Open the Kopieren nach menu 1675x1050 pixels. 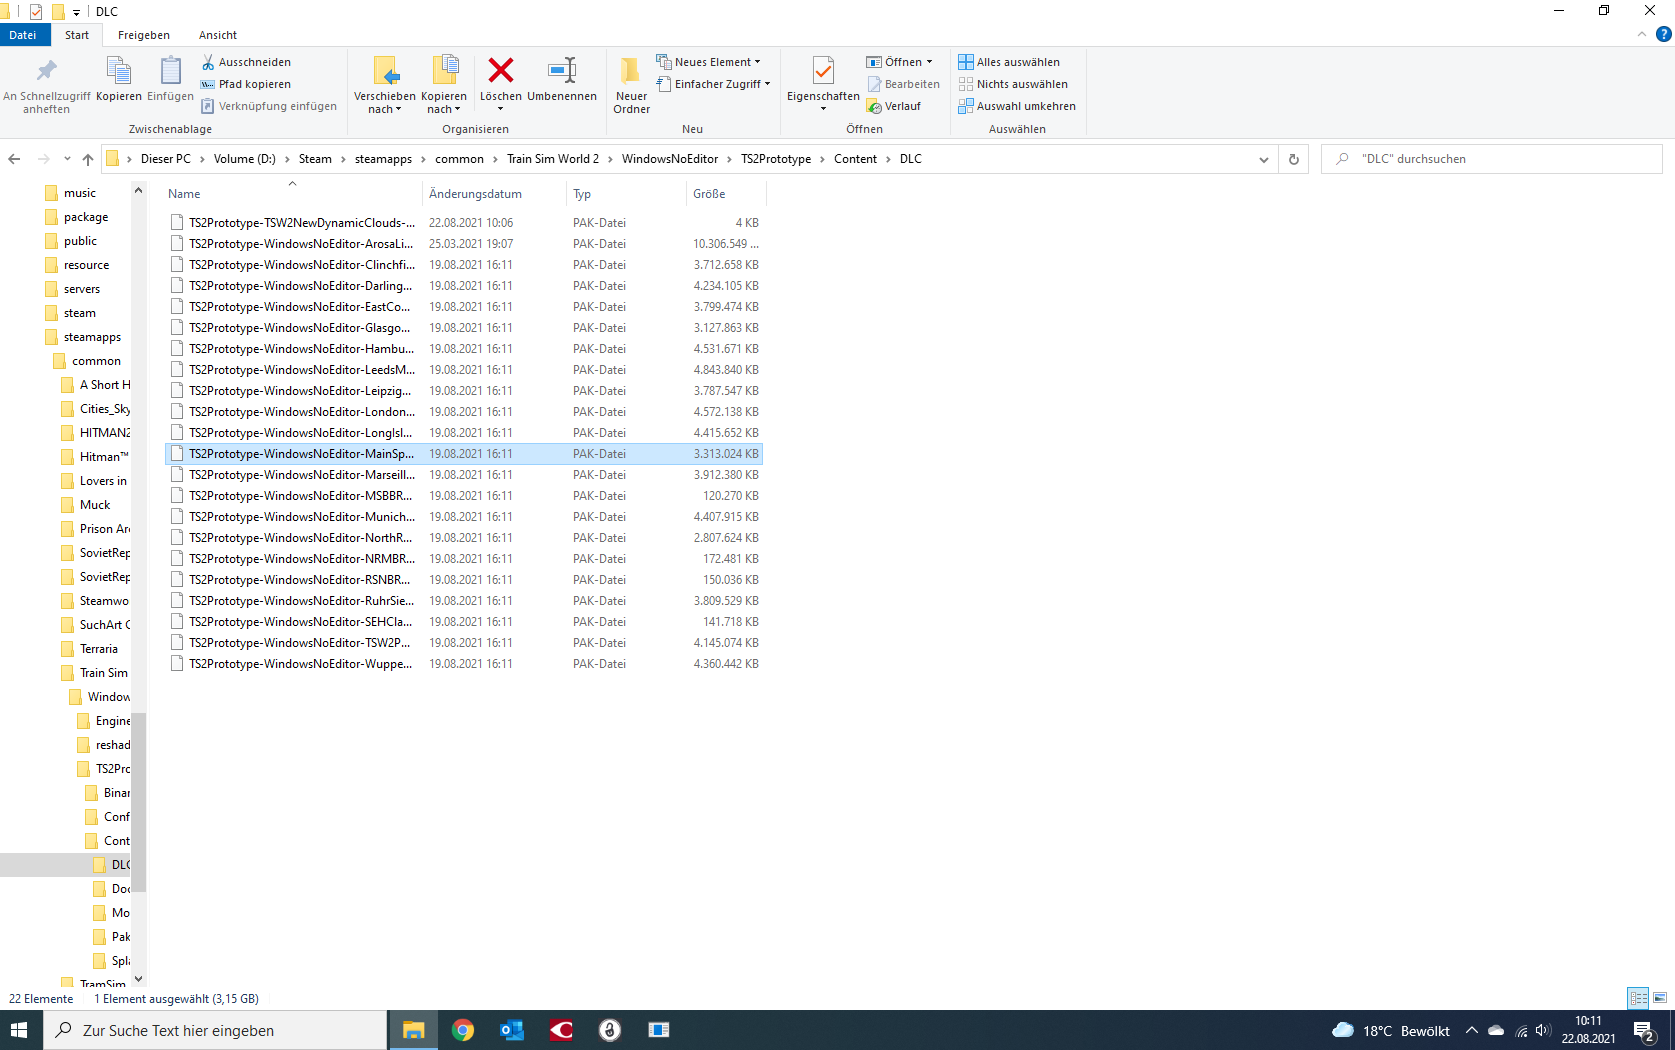point(444,86)
